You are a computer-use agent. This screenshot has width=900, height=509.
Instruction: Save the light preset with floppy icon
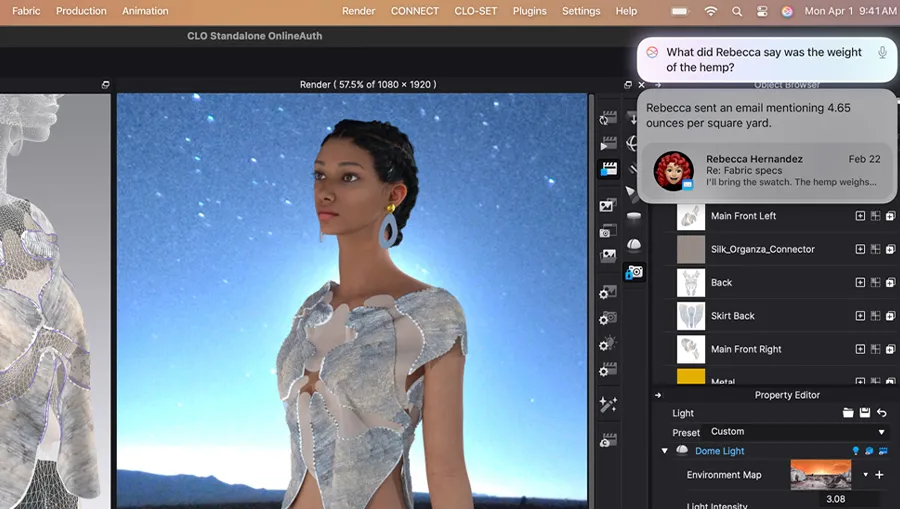click(864, 413)
